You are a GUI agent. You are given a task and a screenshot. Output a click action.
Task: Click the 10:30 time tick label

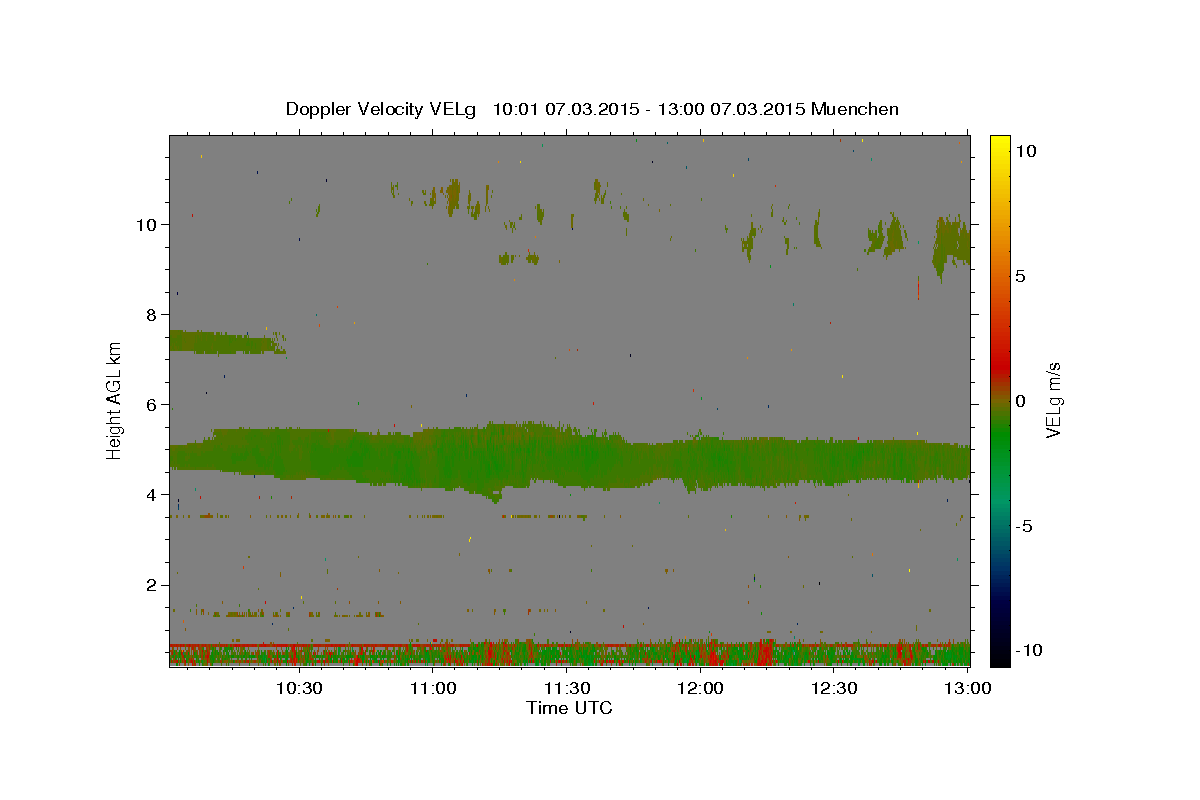pyautogui.click(x=299, y=688)
